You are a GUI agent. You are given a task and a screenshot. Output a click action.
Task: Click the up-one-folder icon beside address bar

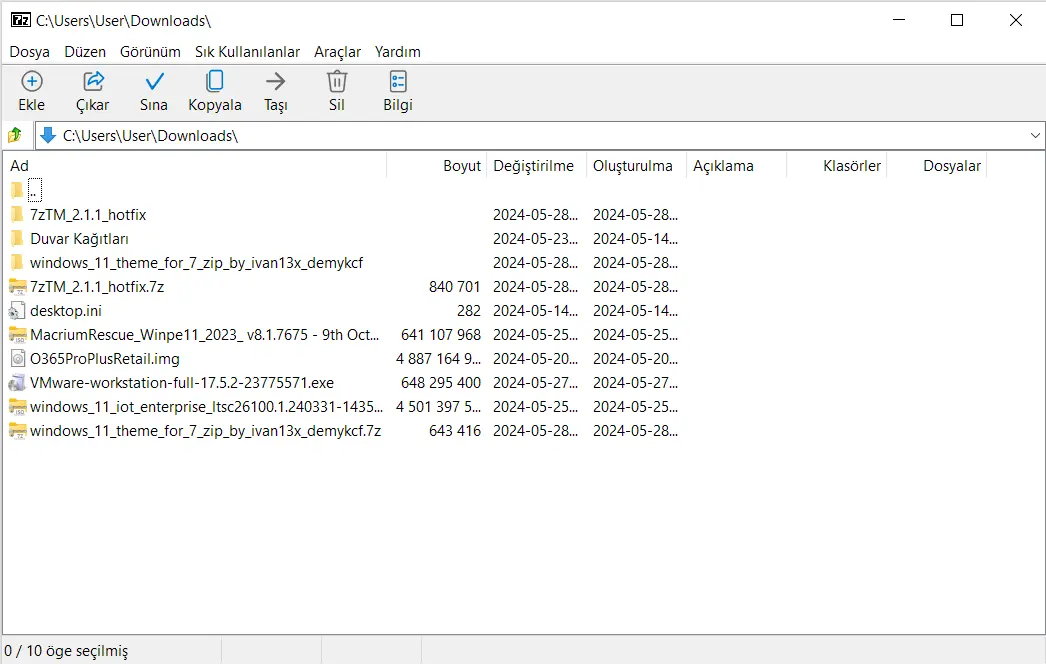point(15,135)
